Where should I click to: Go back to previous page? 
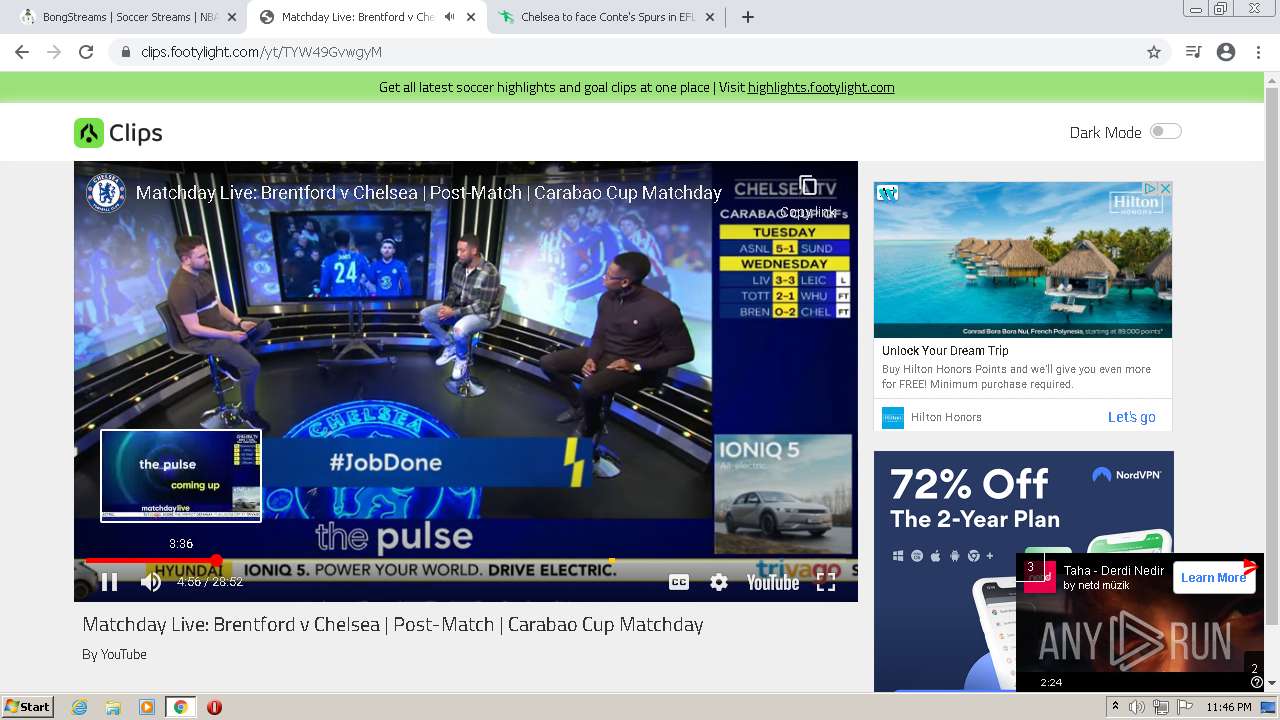pos(22,52)
